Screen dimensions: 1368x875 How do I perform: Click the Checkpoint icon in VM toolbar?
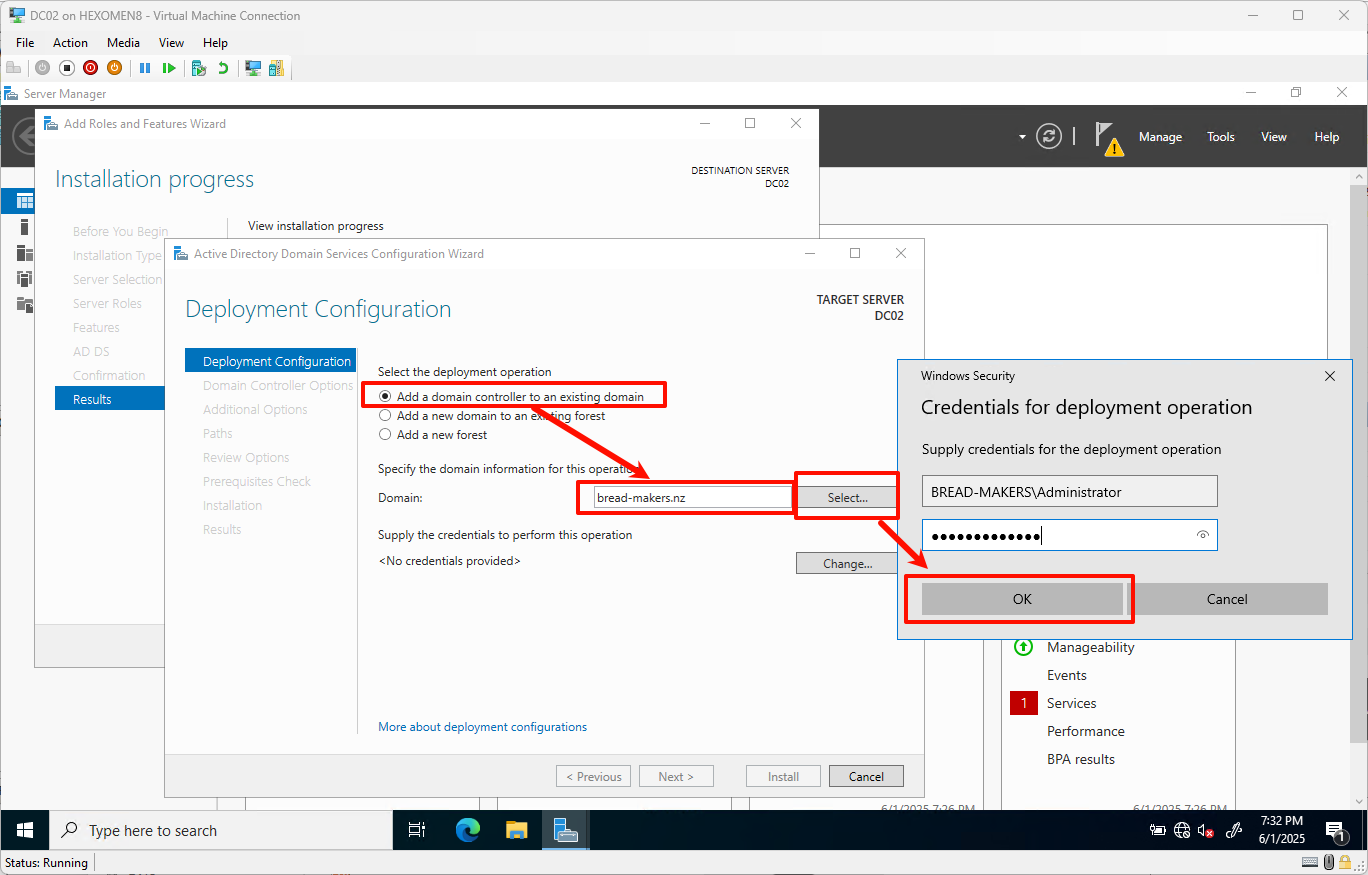[199, 68]
